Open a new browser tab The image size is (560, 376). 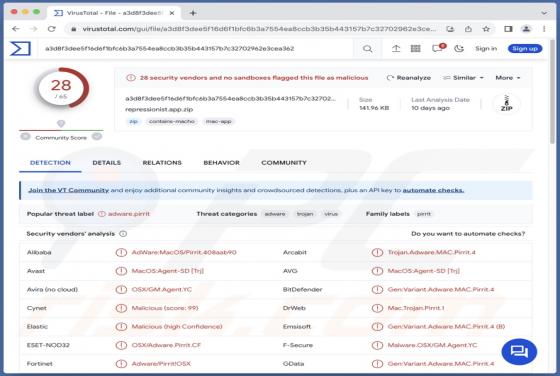coord(193,13)
